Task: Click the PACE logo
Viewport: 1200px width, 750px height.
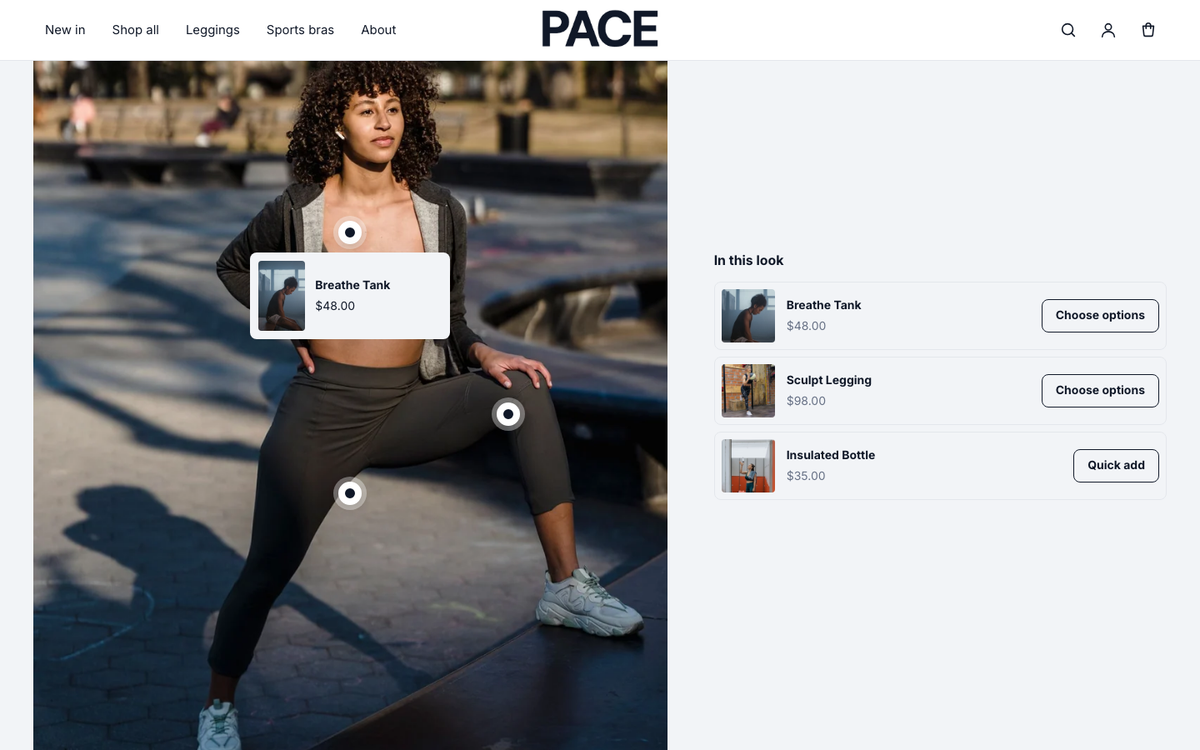Action: click(x=600, y=30)
